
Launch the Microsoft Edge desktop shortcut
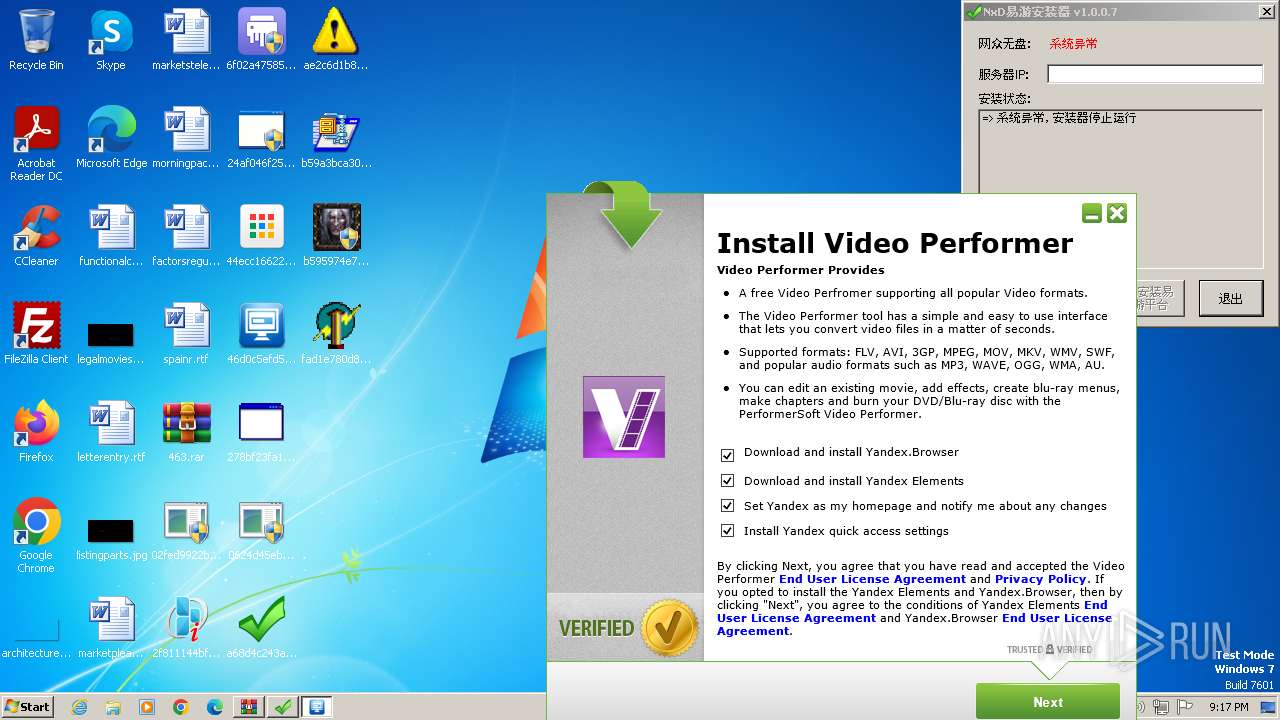(111, 138)
